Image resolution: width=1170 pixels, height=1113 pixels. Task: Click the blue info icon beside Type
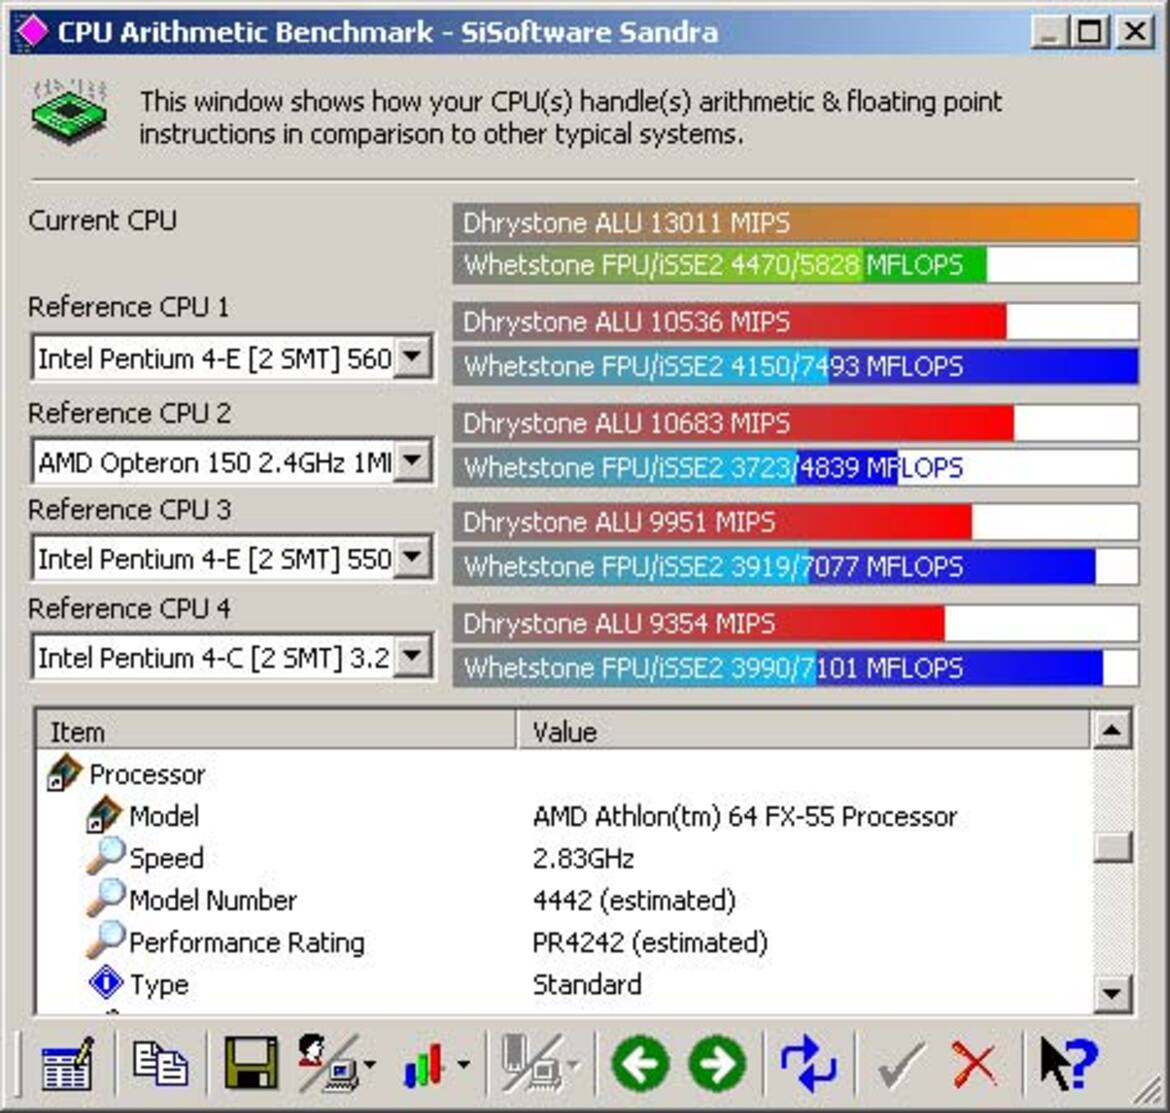(x=106, y=982)
